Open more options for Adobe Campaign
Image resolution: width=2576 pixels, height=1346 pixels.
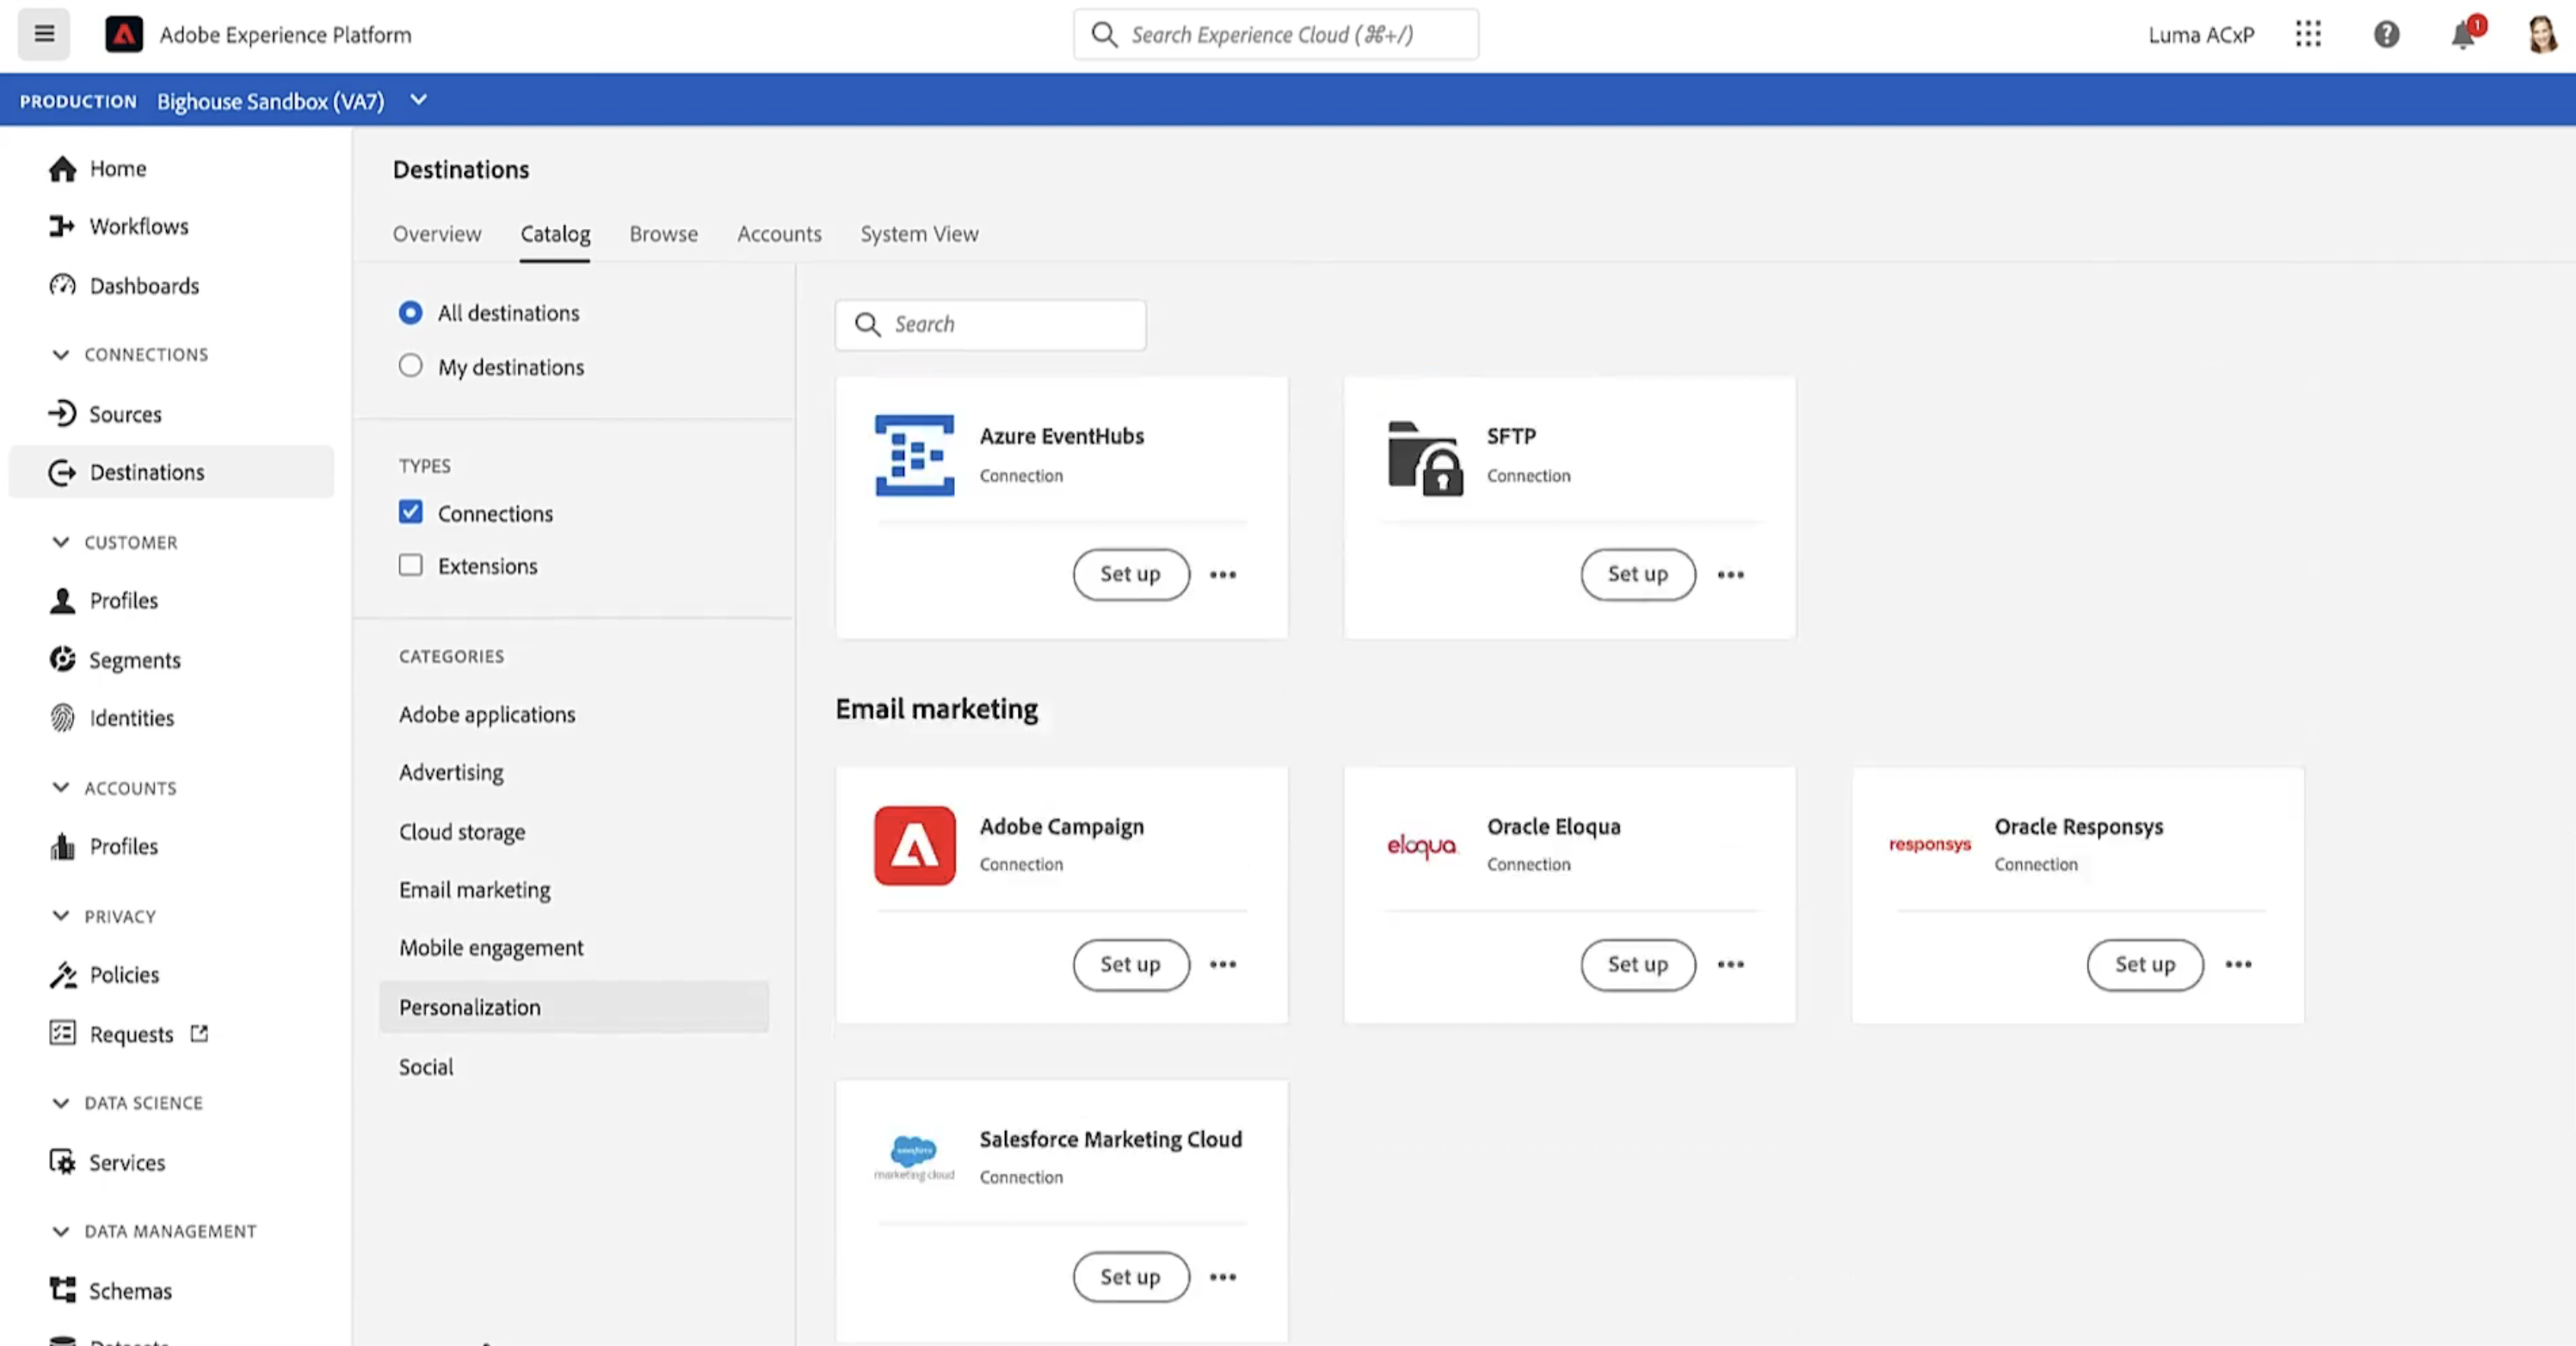(1223, 964)
